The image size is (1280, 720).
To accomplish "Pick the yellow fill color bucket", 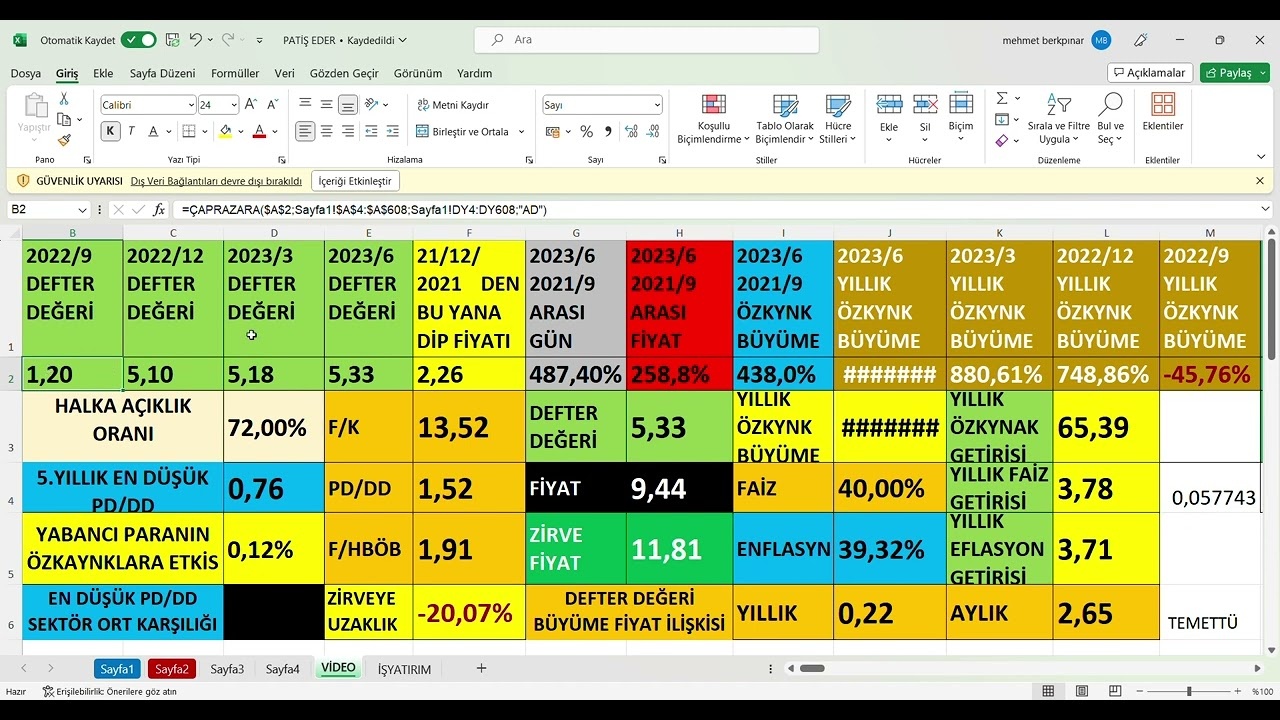I will point(225,131).
